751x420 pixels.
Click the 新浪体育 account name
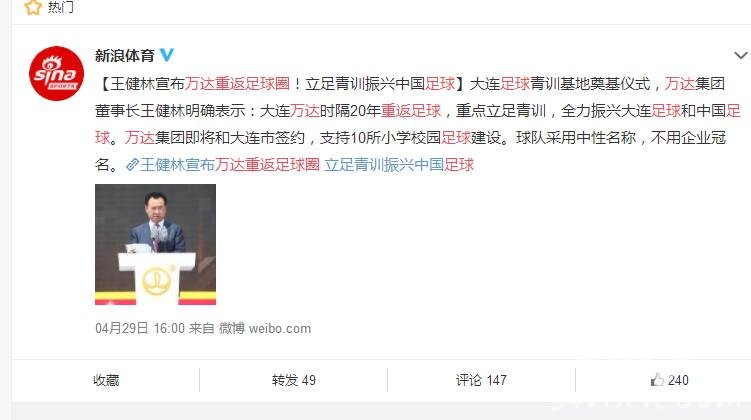[x=125, y=56]
